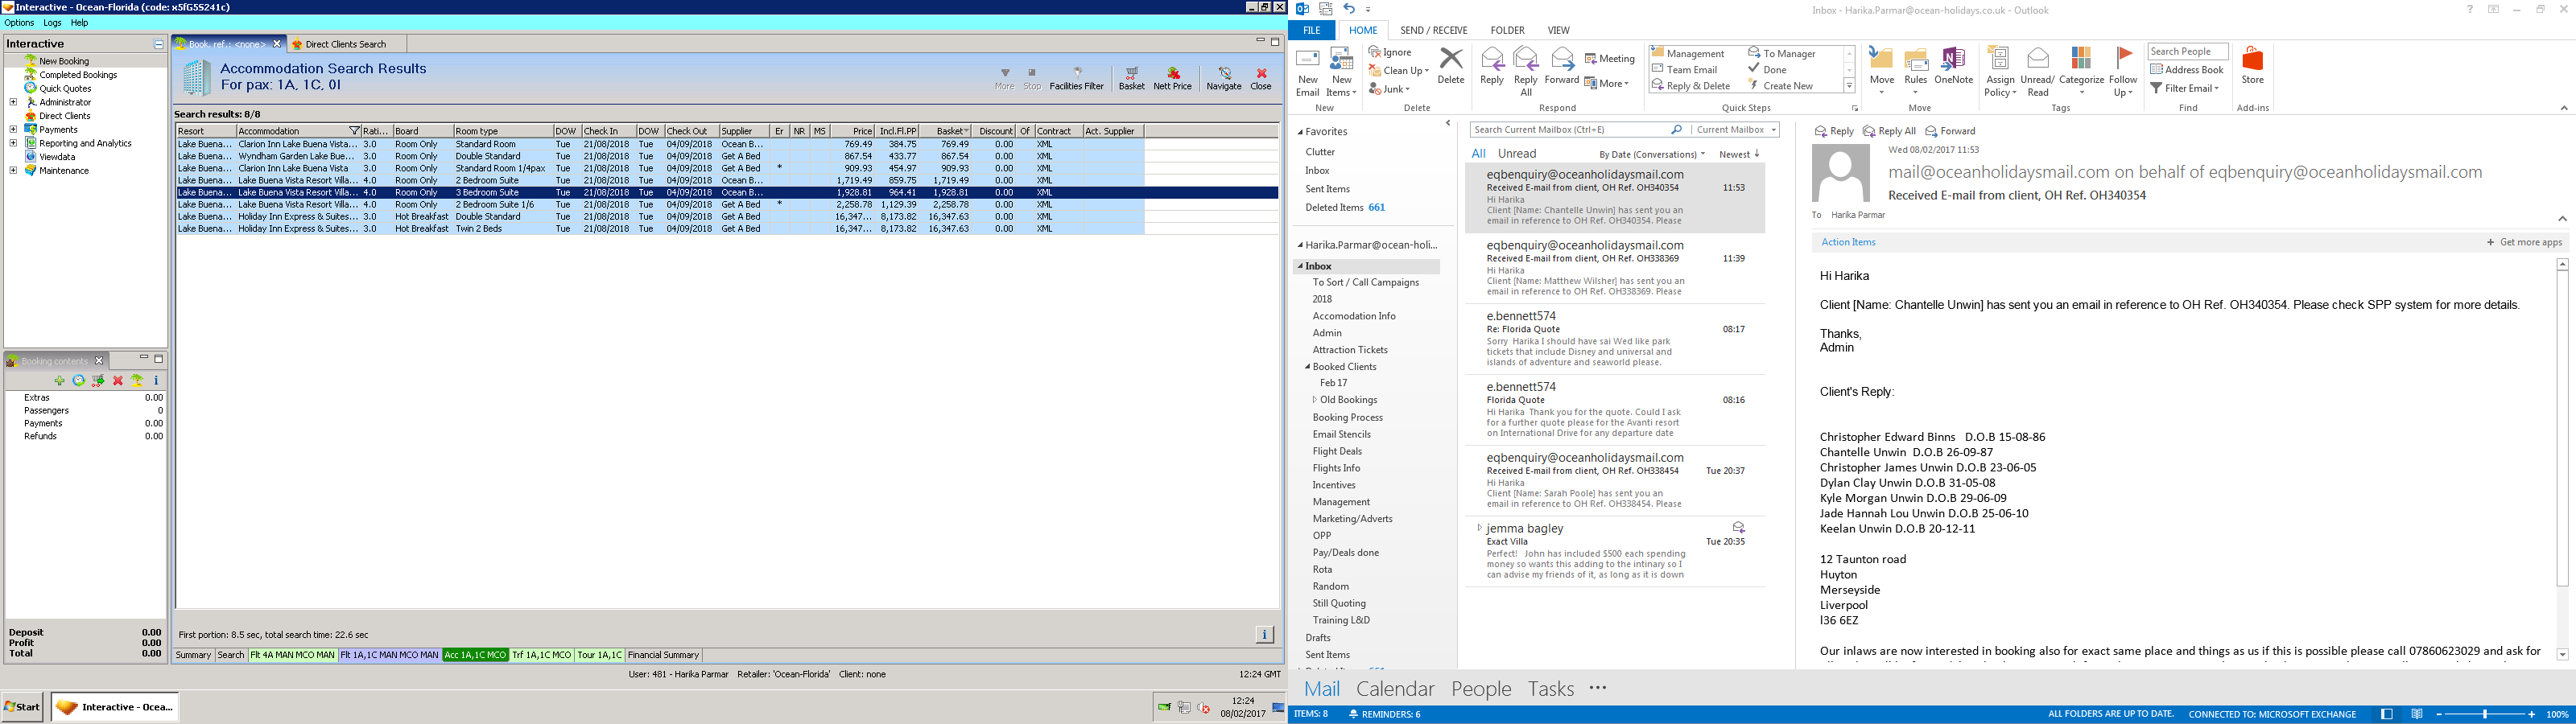Expand the Administrator tree node
2576x724 pixels.
coord(13,102)
